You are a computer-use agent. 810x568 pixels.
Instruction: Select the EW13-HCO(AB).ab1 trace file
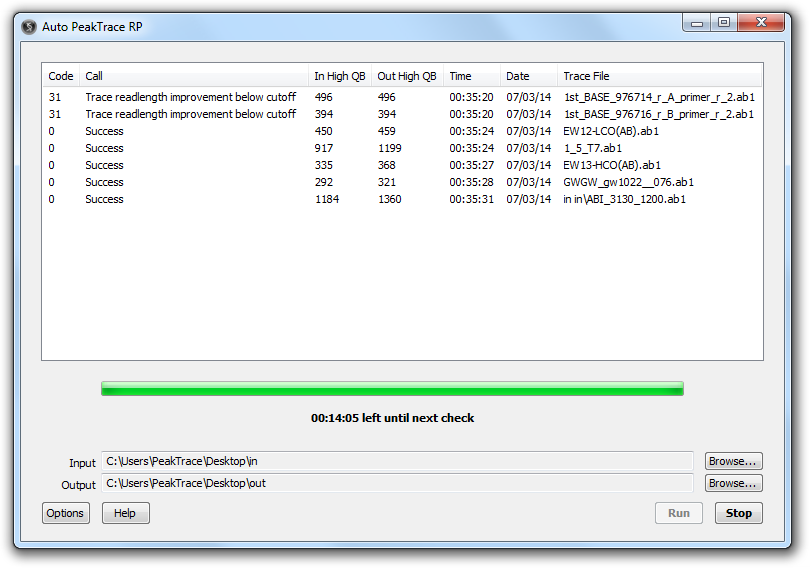click(x=612, y=165)
